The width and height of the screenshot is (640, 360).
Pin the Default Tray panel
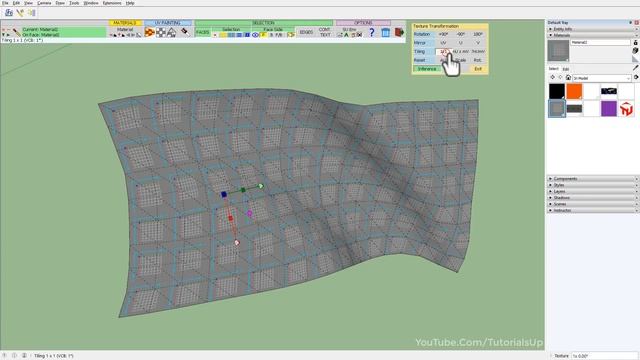click(x=631, y=22)
